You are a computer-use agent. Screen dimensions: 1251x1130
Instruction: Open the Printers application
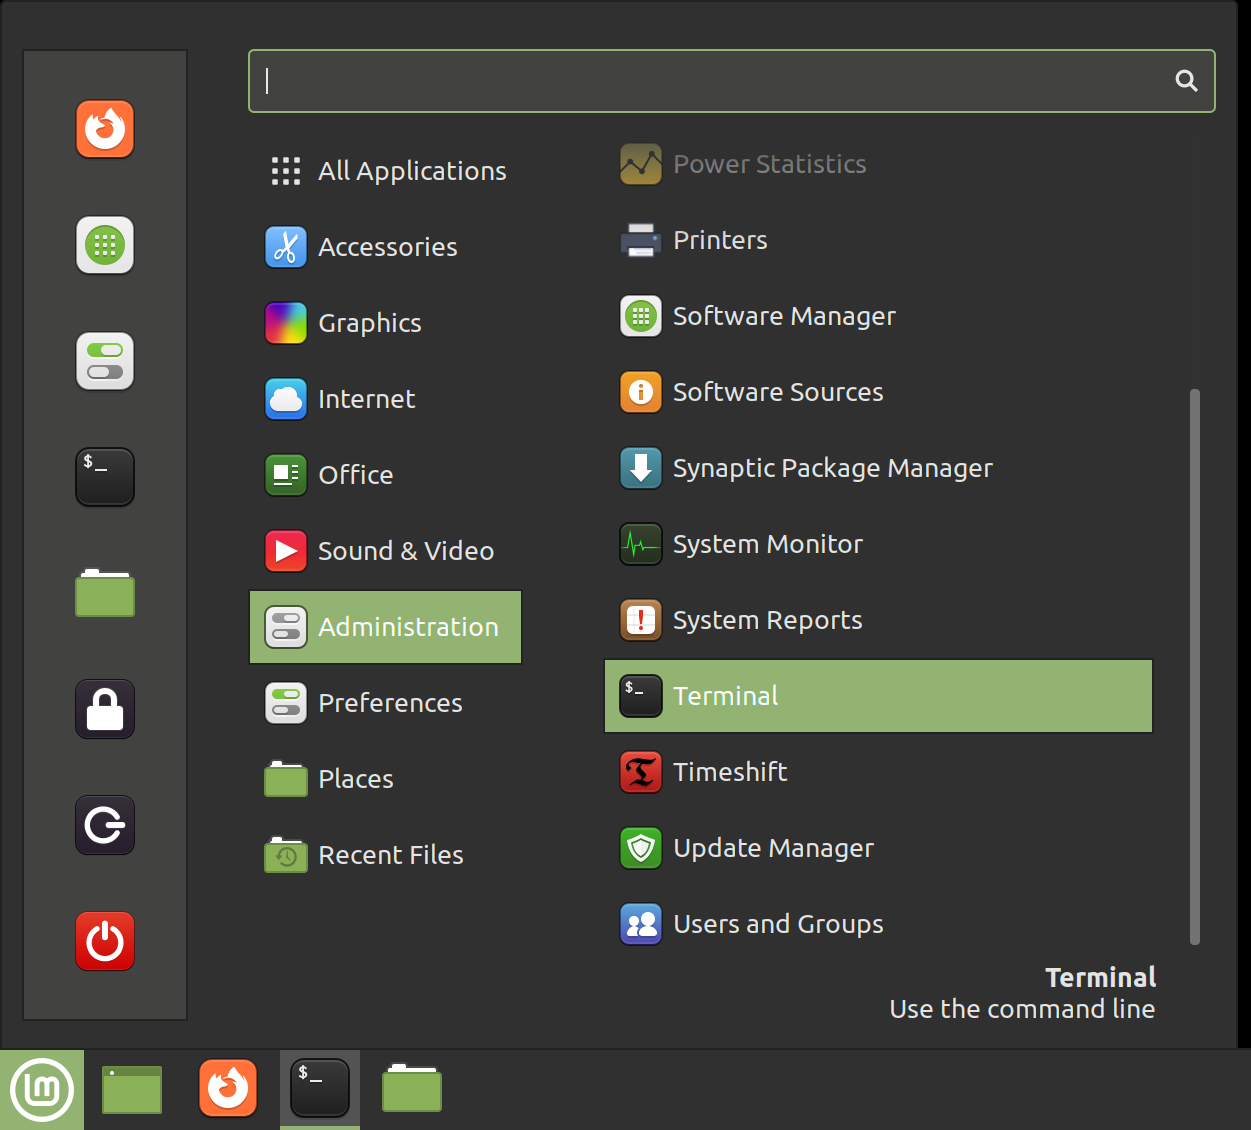(x=879, y=240)
